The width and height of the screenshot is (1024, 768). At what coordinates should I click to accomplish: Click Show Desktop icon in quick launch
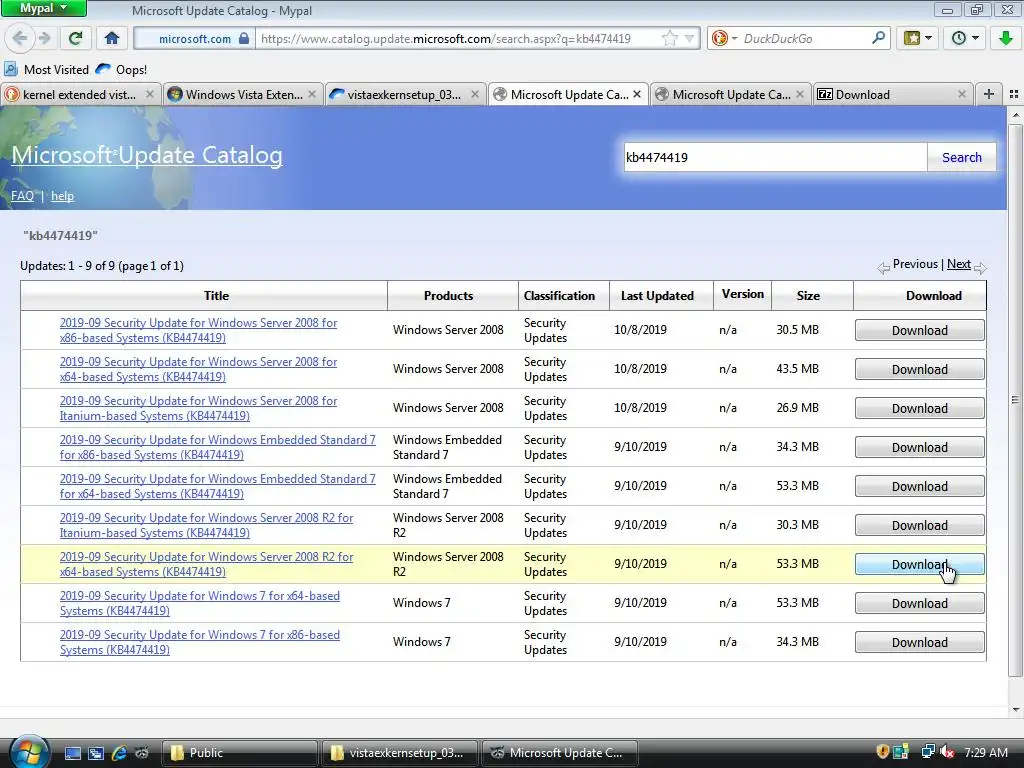click(72, 753)
